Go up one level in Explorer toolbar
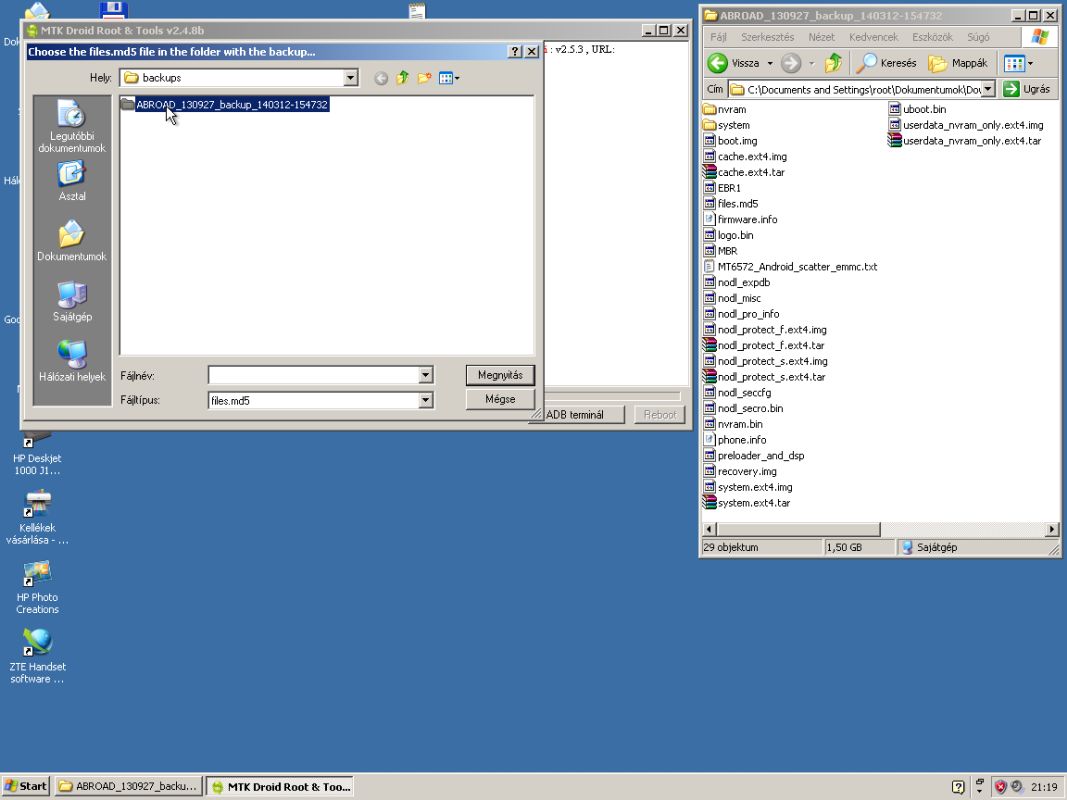The width and height of the screenshot is (1067, 800). point(833,63)
